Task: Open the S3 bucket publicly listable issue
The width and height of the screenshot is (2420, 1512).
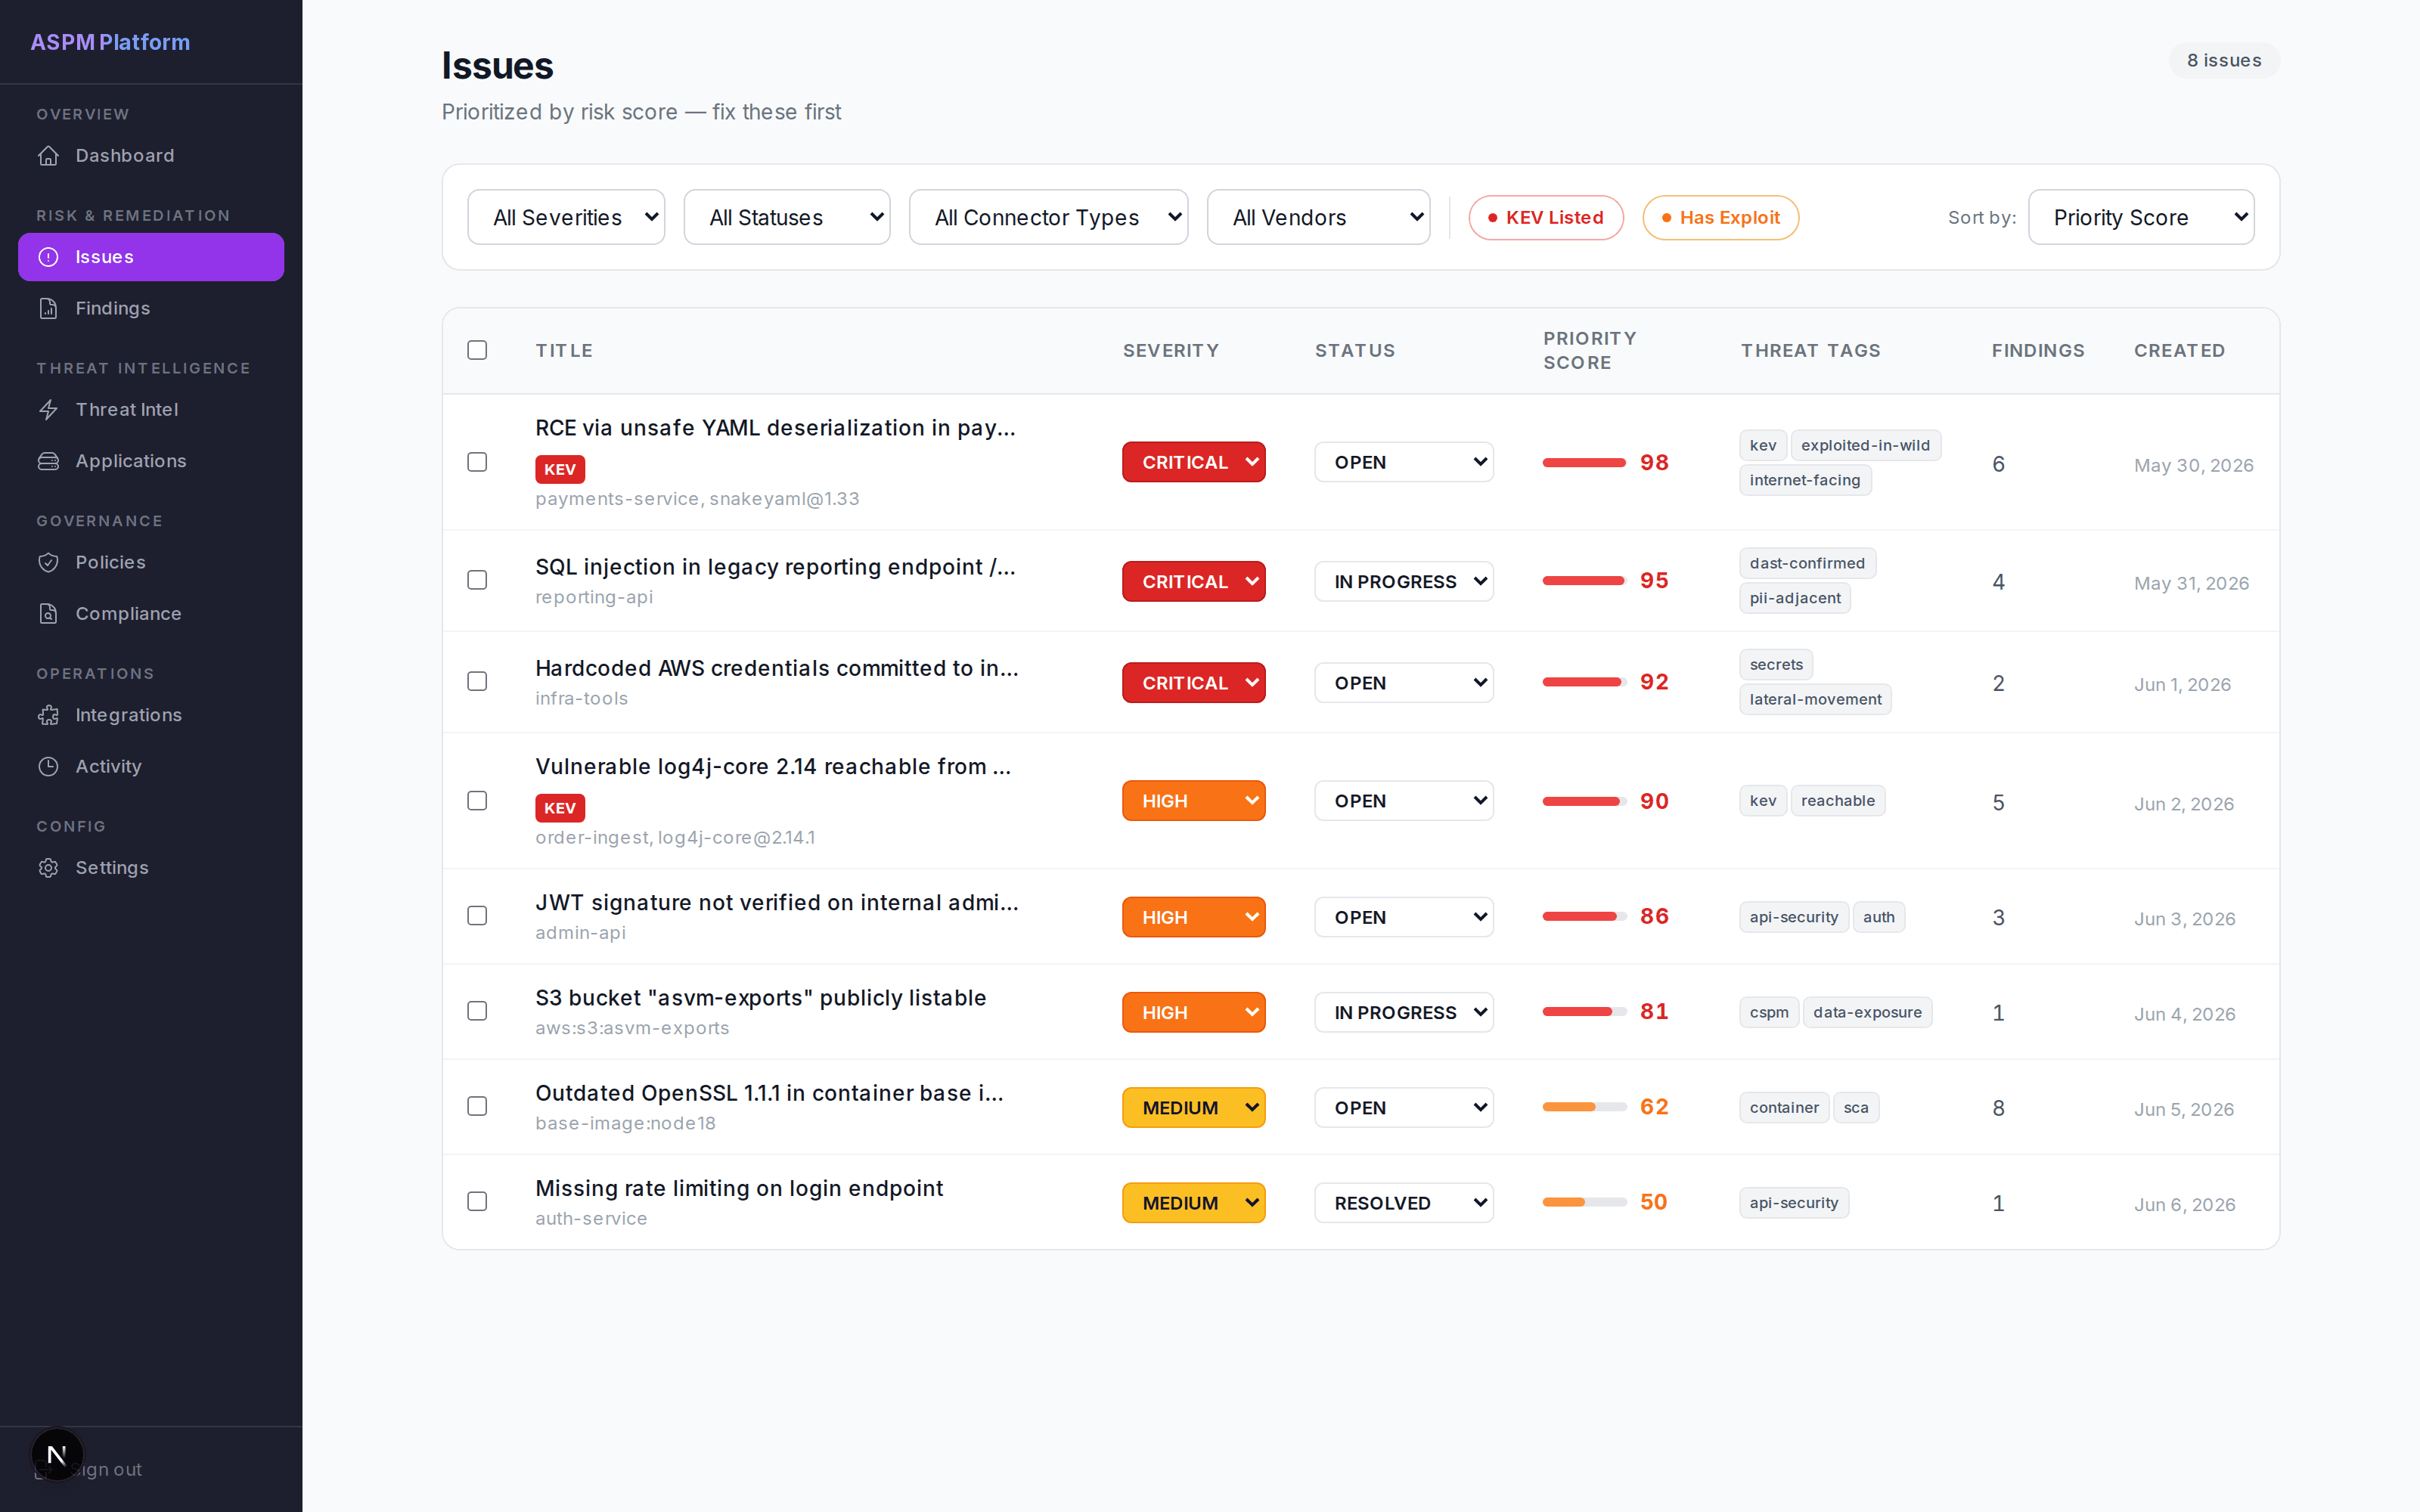Action: pyautogui.click(x=761, y=998)
